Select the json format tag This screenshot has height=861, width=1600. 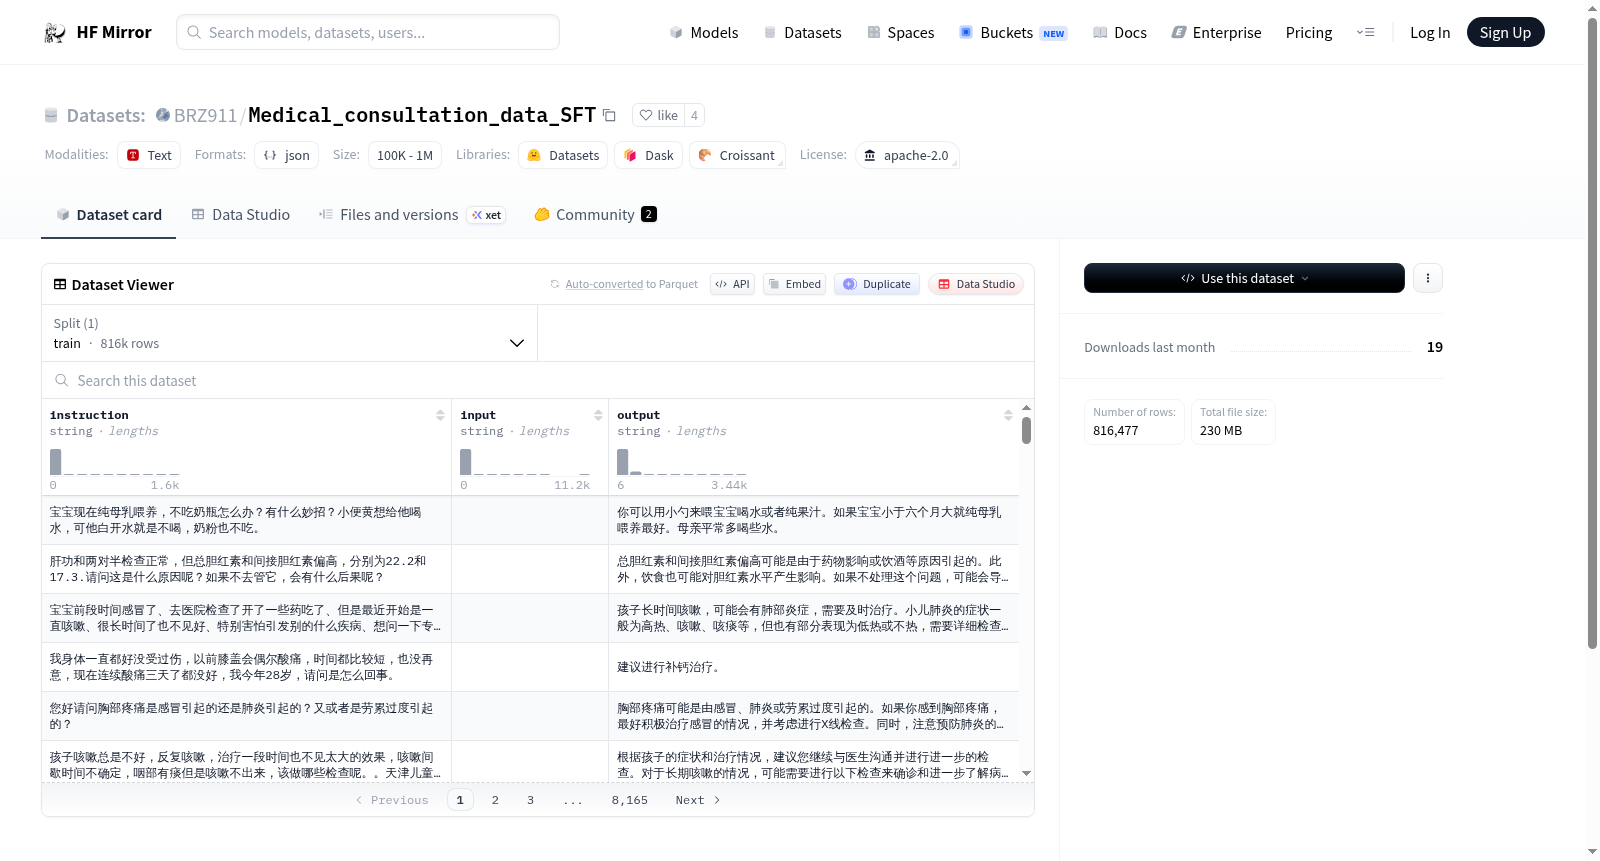coord(286,155)
